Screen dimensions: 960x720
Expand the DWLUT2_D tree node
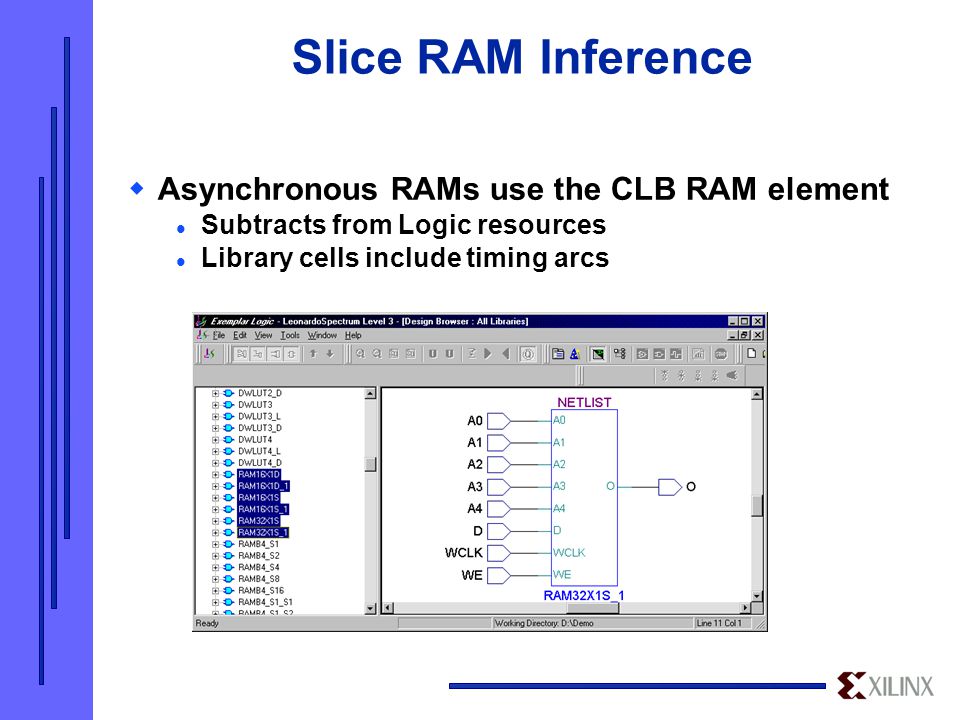pyautogui.click(x=215, y=394)
